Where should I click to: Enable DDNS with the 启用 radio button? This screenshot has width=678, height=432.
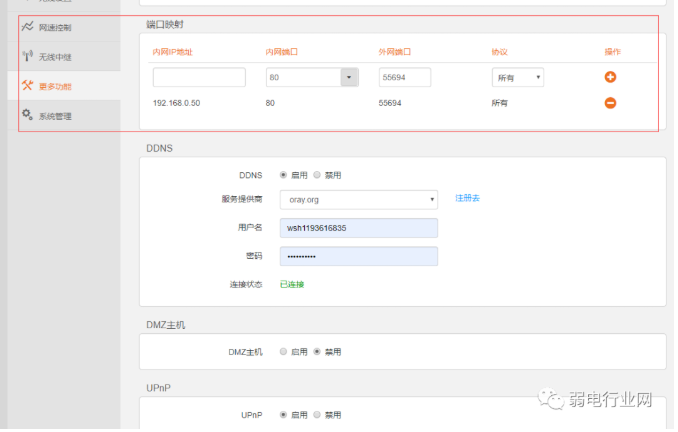[x=284, y=175]
